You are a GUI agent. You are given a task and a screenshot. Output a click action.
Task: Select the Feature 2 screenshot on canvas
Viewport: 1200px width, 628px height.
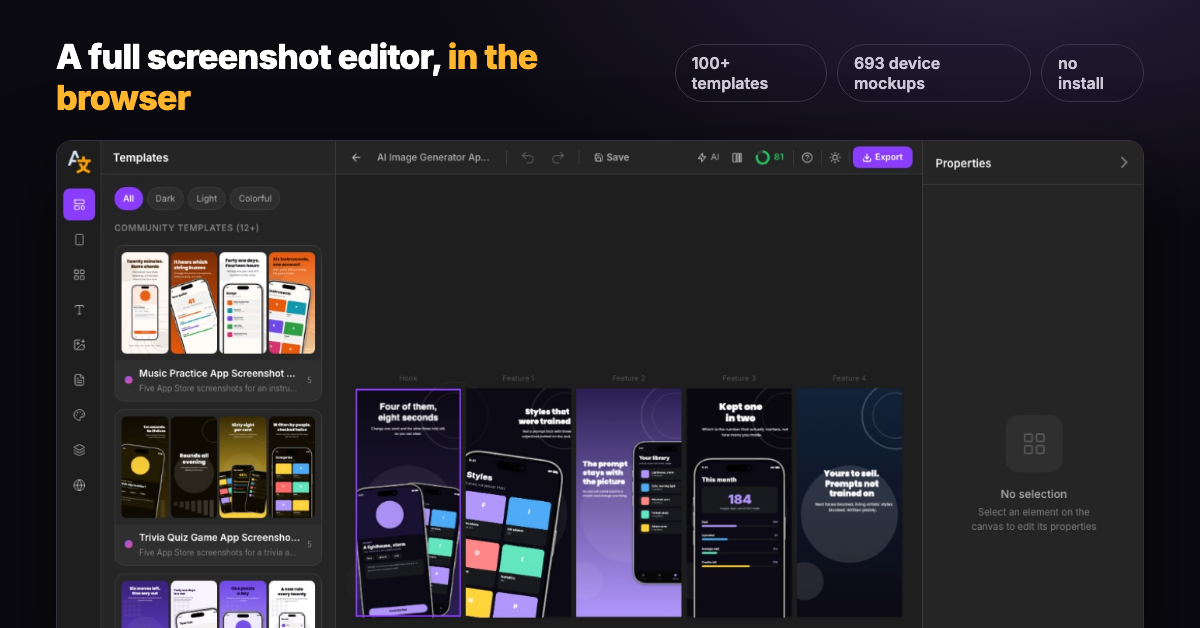(628, 503)
